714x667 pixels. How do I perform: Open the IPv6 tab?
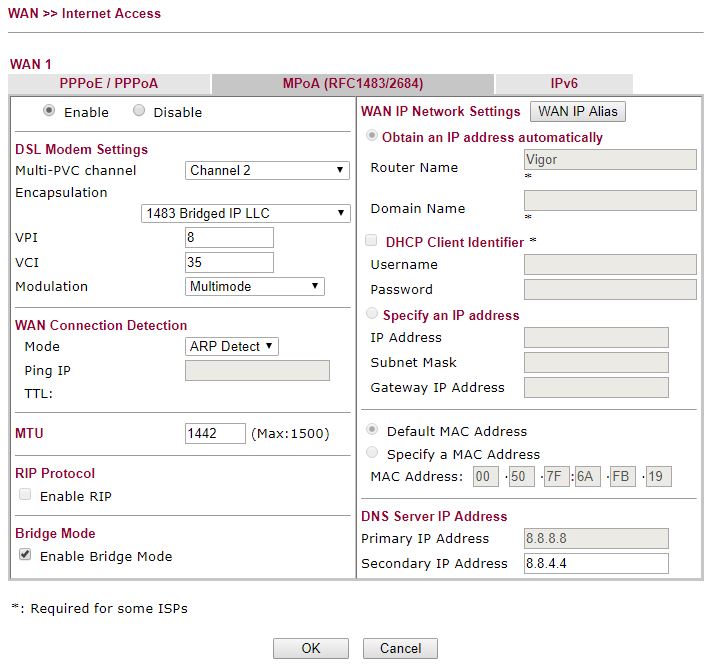pyautogui.click(x=563, y=84)
